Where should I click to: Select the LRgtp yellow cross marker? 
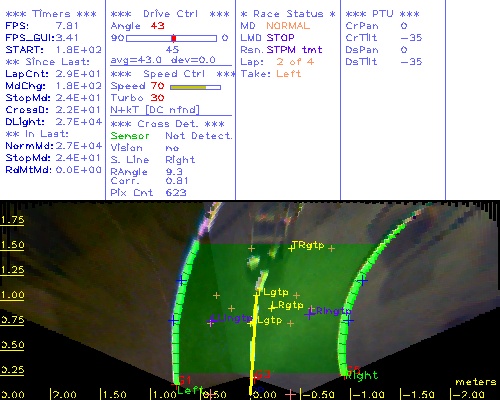[x=273, y=308]
